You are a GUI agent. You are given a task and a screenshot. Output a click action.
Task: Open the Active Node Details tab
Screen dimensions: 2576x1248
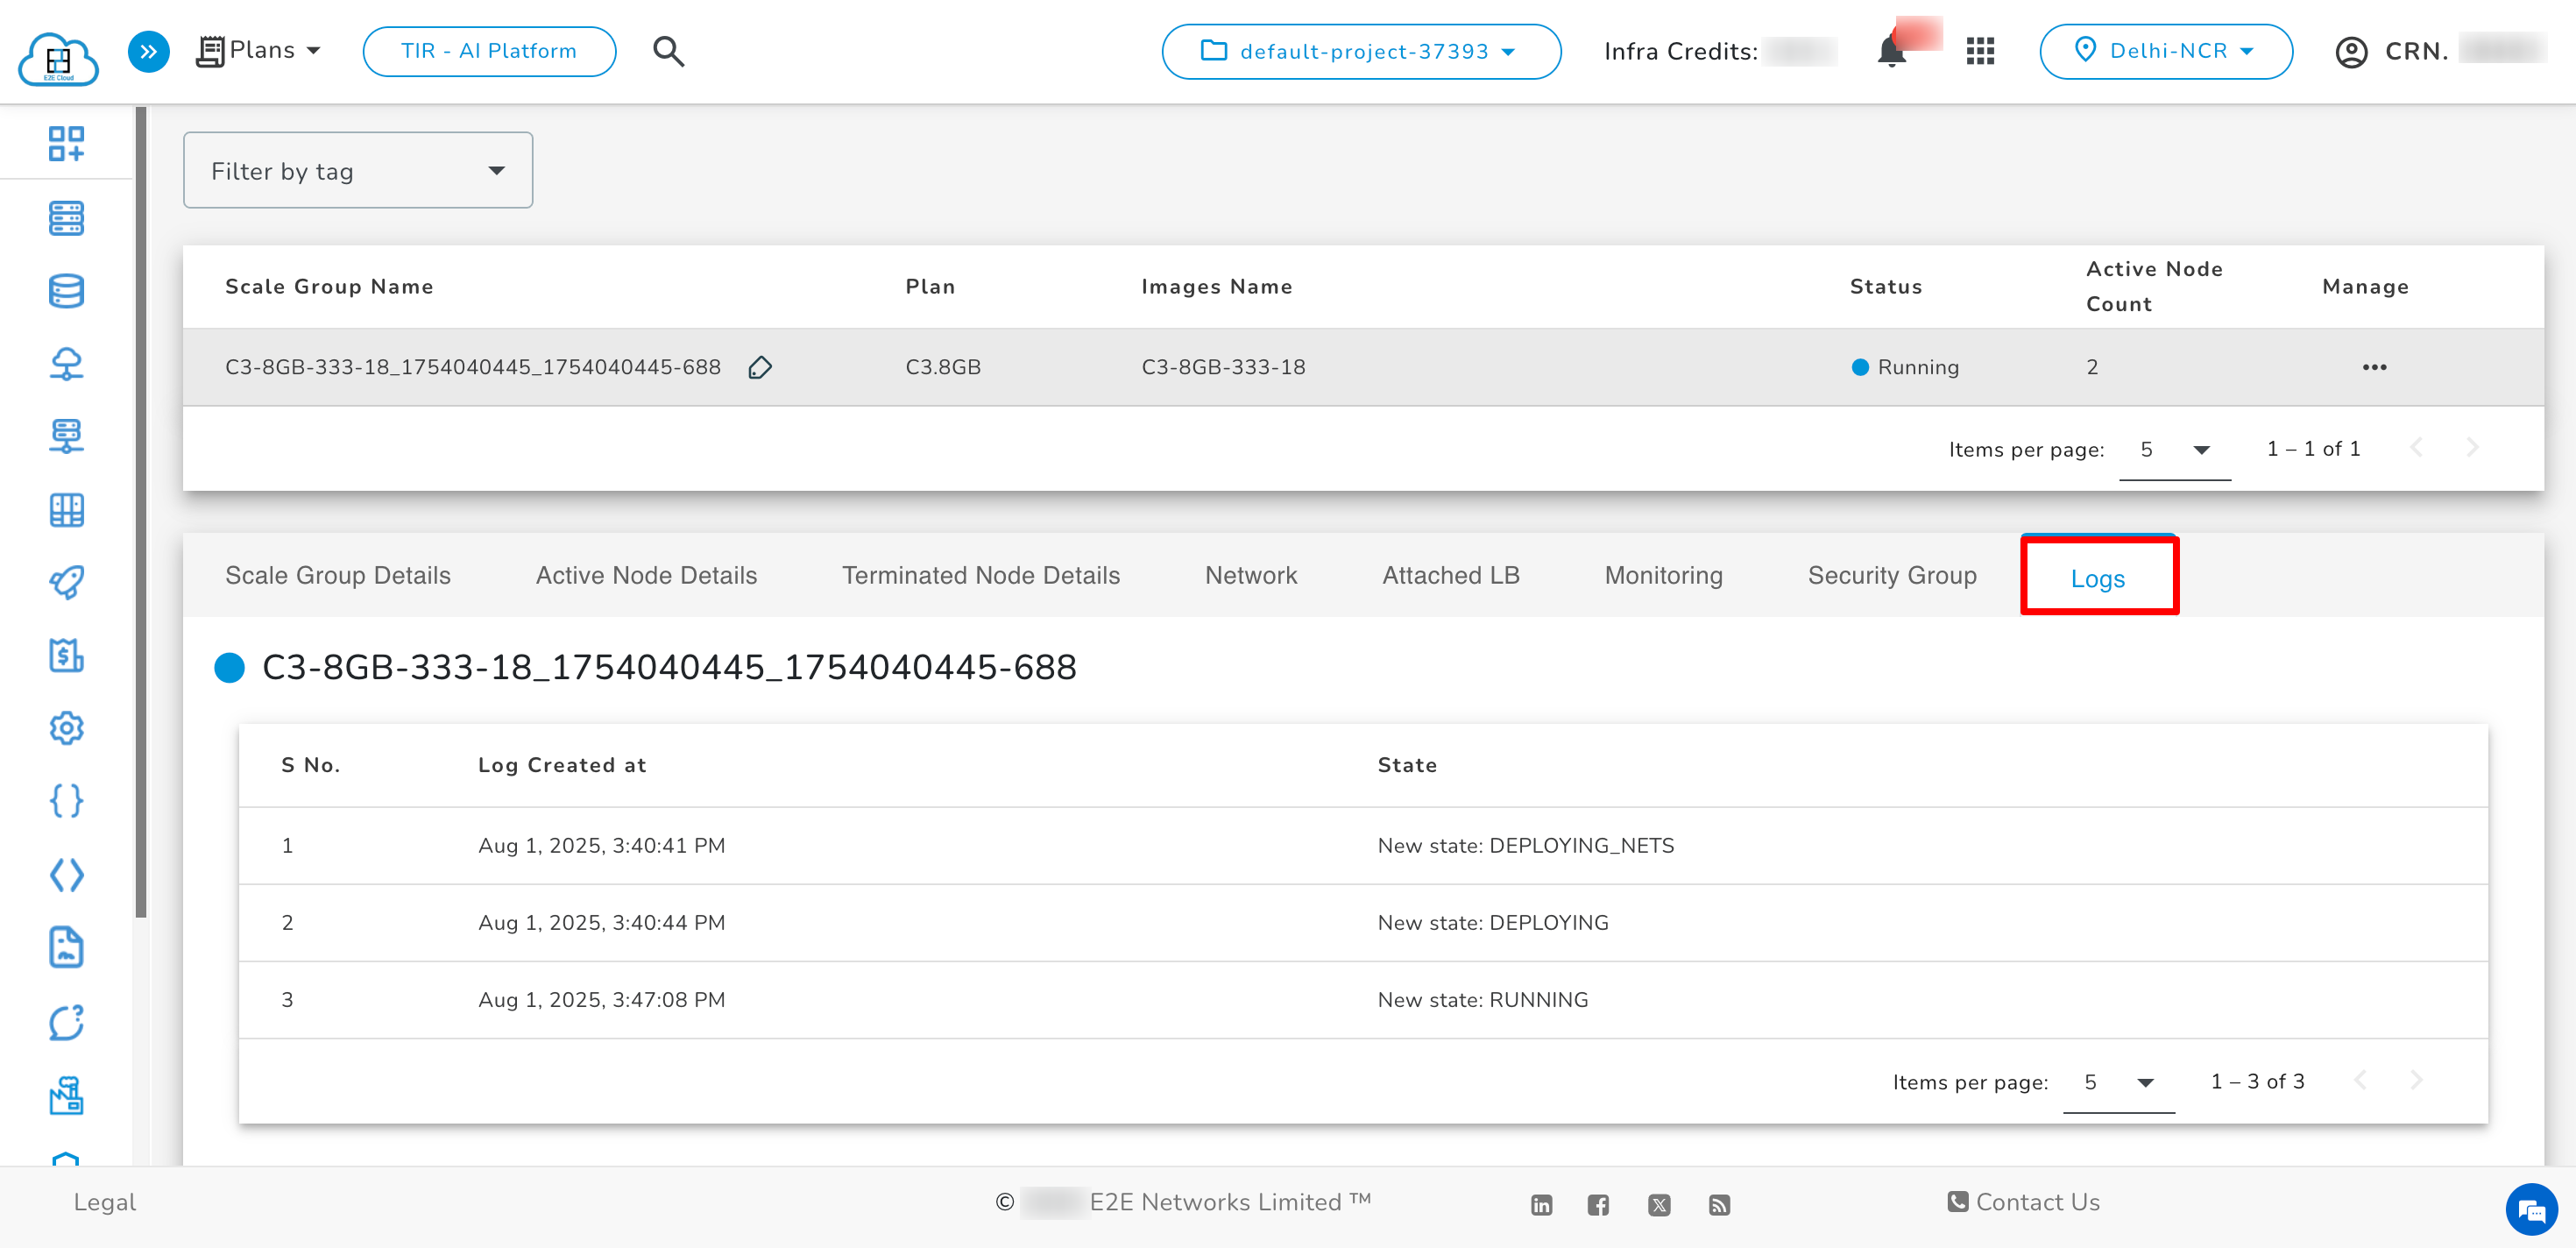point(646,575)
